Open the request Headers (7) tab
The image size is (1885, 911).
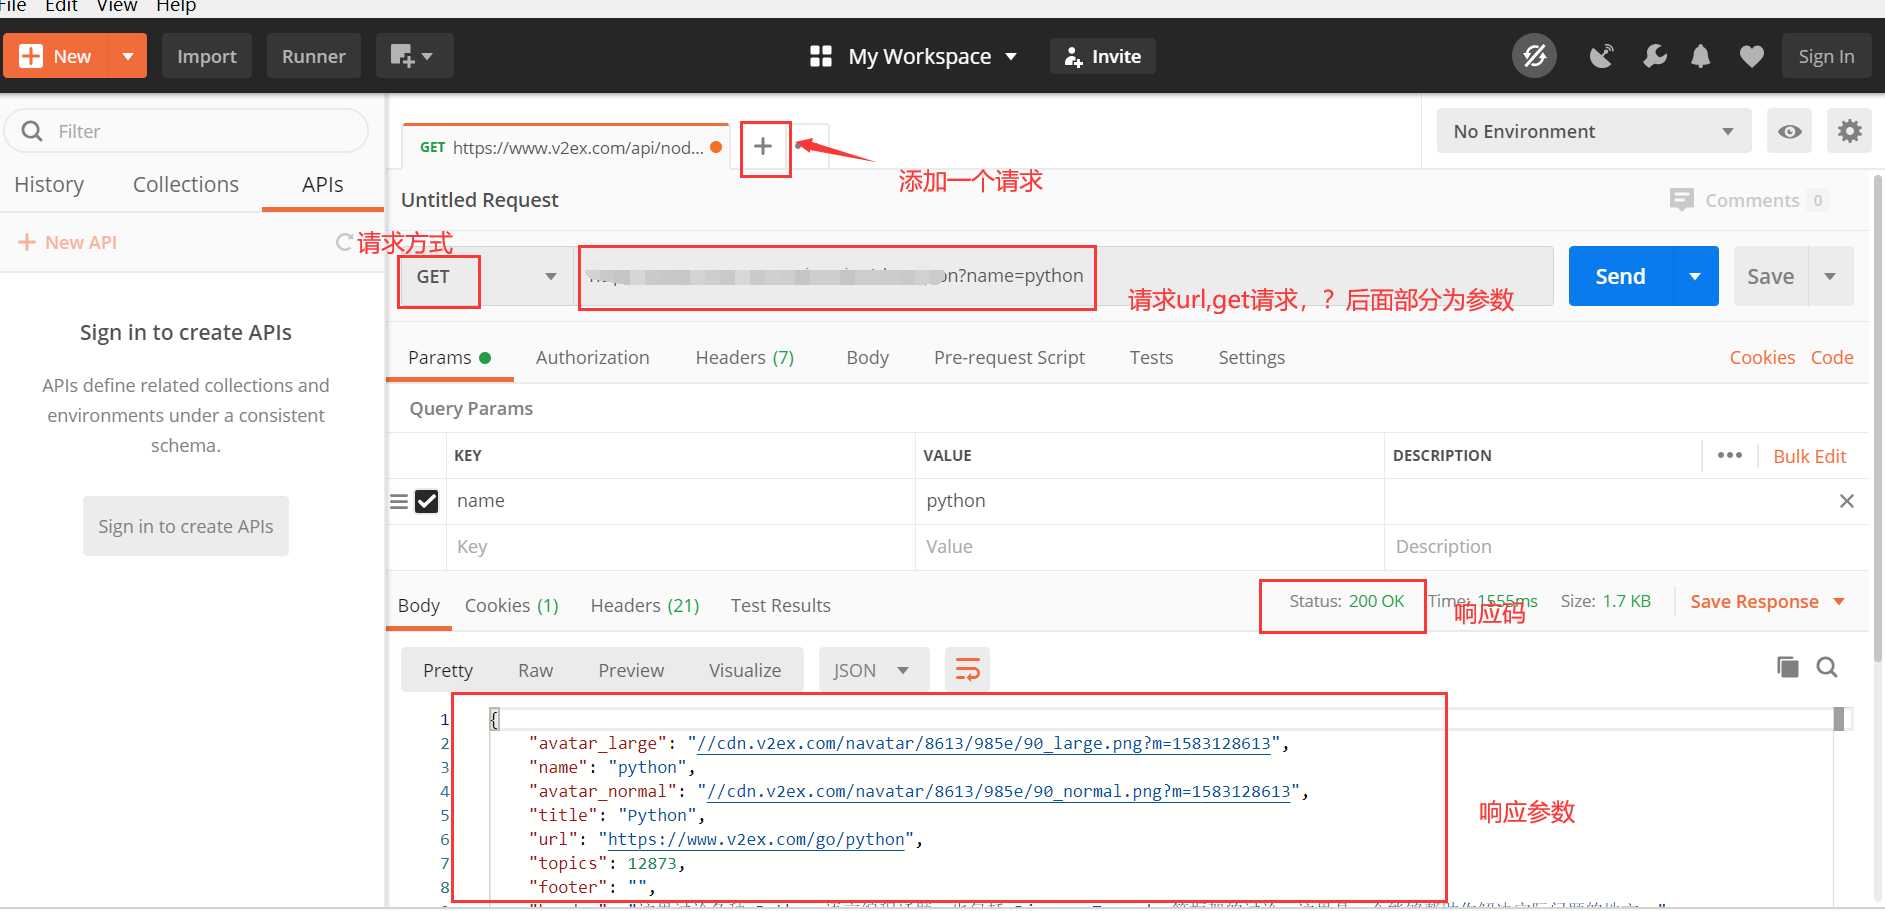[x=744, y=357]
